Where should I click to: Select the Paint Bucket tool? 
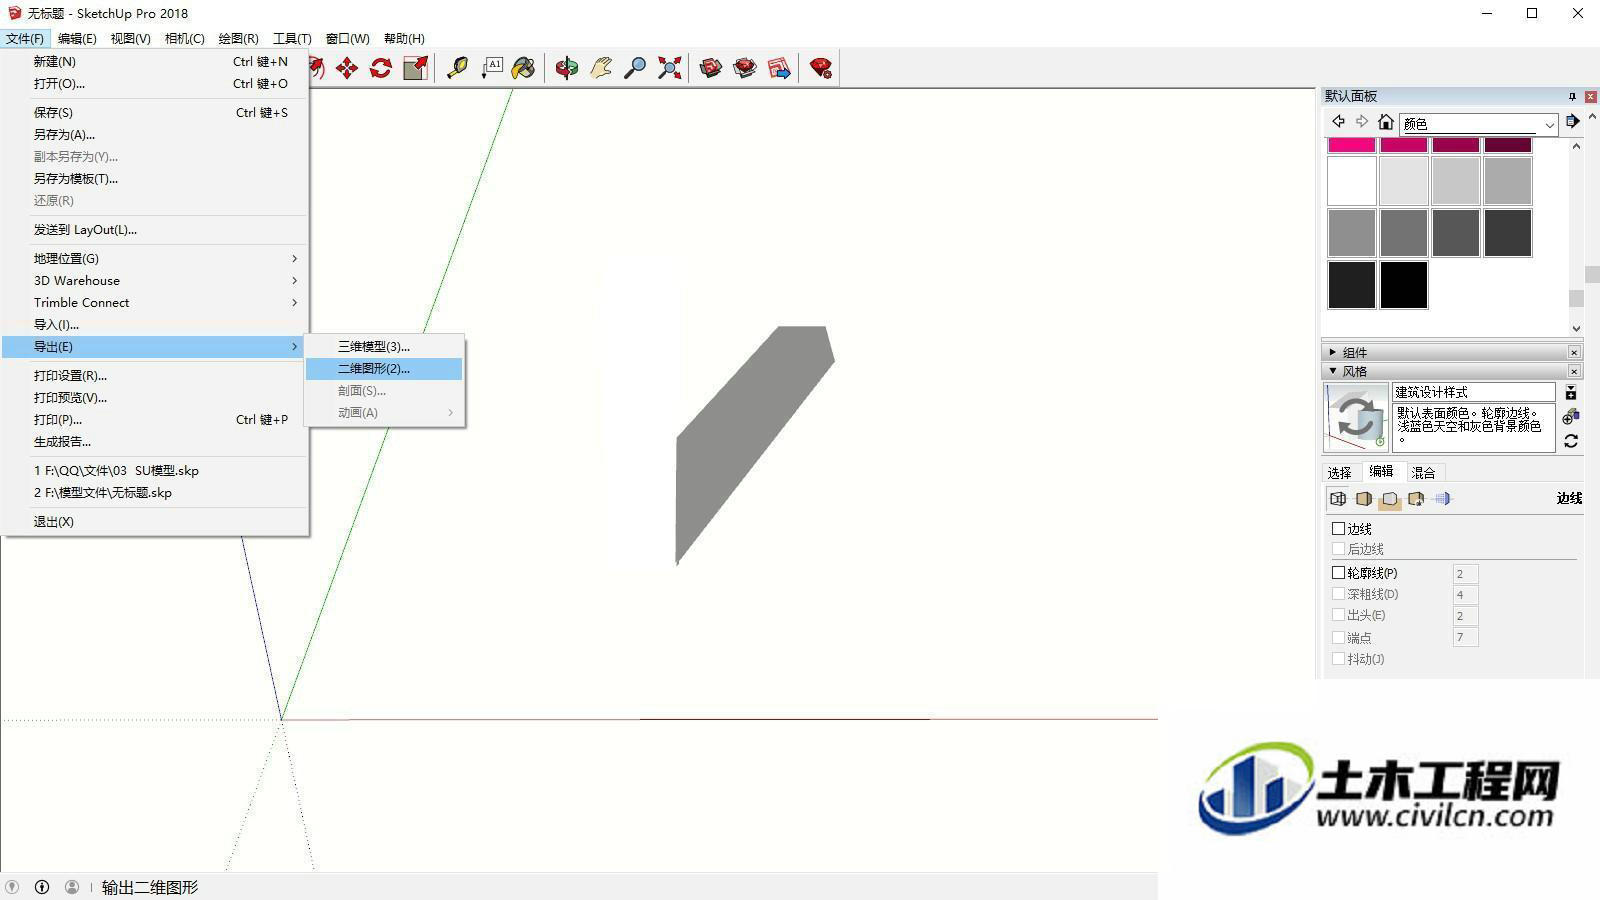(x=523, y=68)
